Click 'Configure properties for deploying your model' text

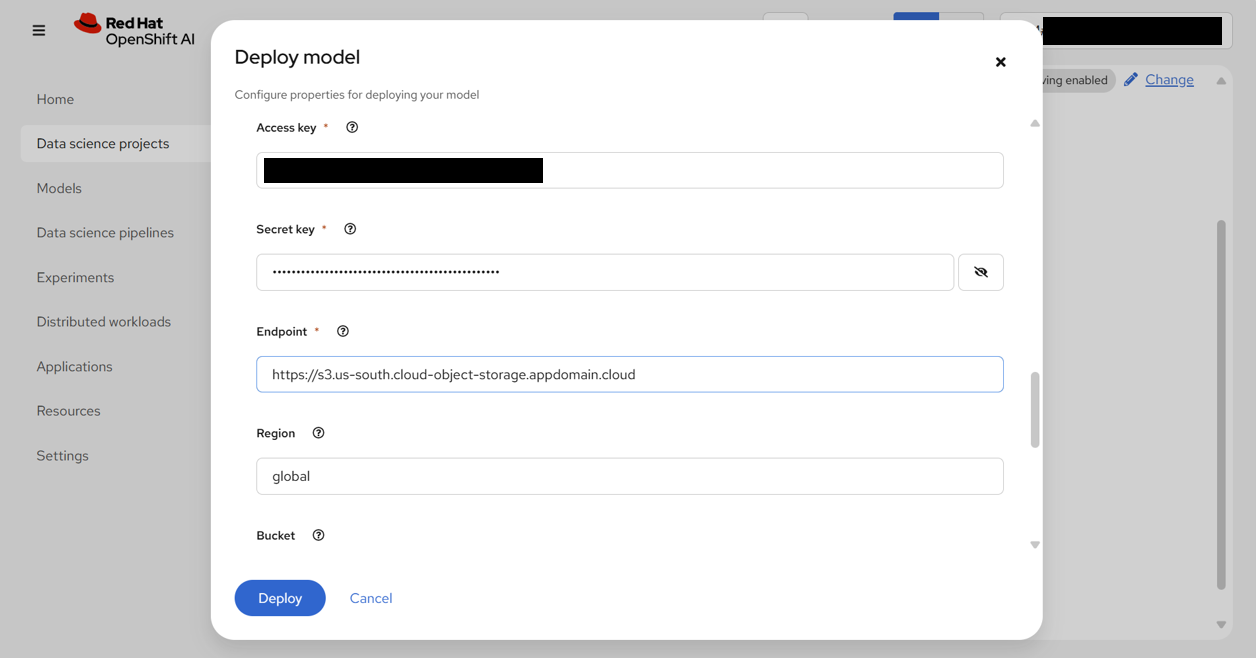357,95
